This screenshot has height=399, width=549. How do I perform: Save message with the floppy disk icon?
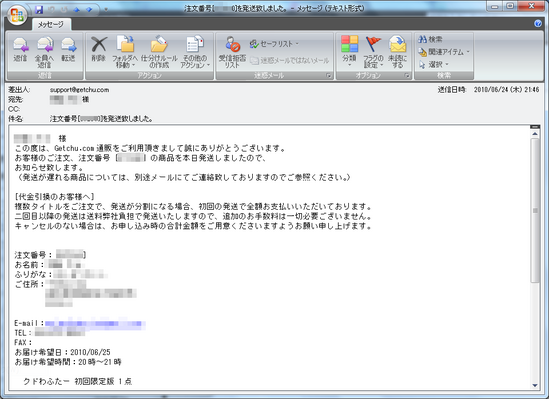39,10
